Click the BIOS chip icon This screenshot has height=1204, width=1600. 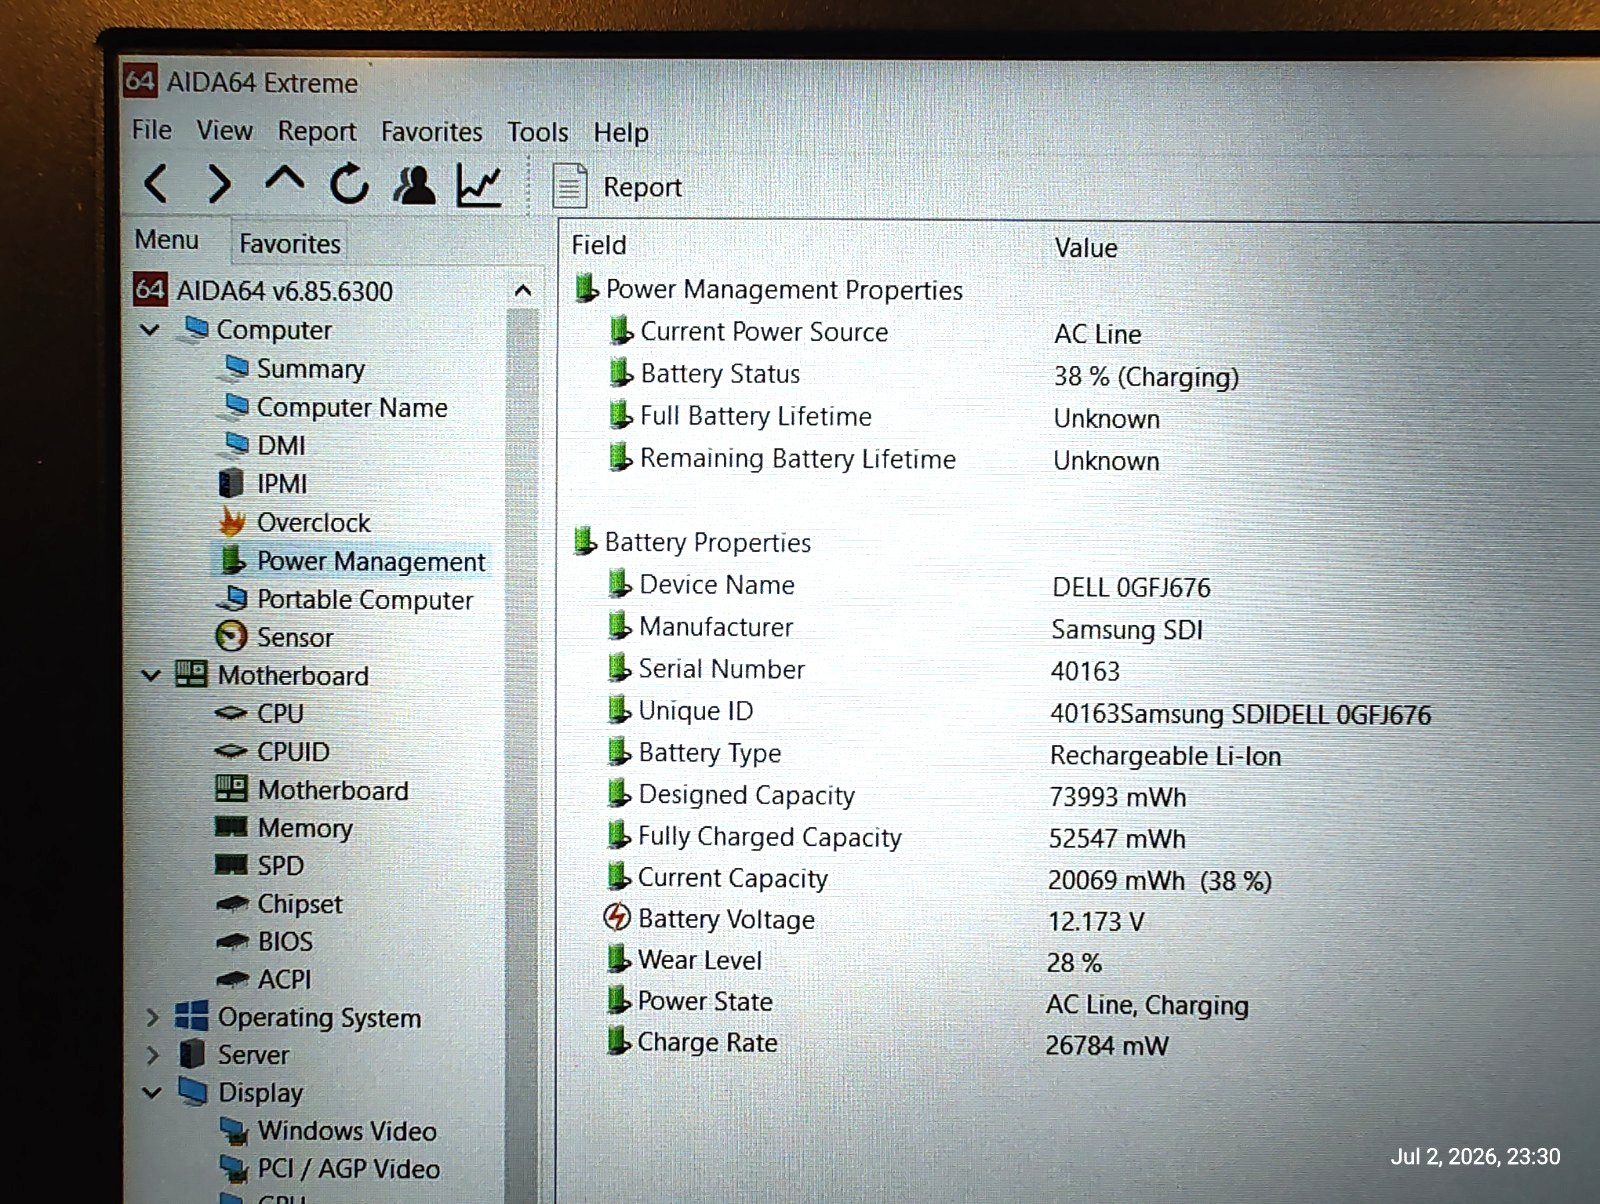[233, 942]
